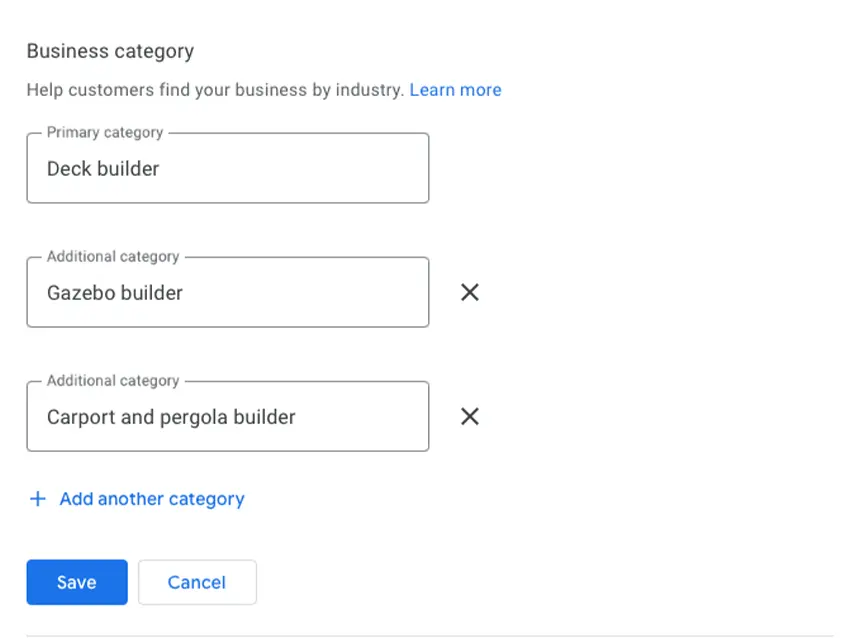Viewport: 841px width, 638px height.
Task: Open the Learn more link
Action: pyautogui.click(x=455, y=90)
